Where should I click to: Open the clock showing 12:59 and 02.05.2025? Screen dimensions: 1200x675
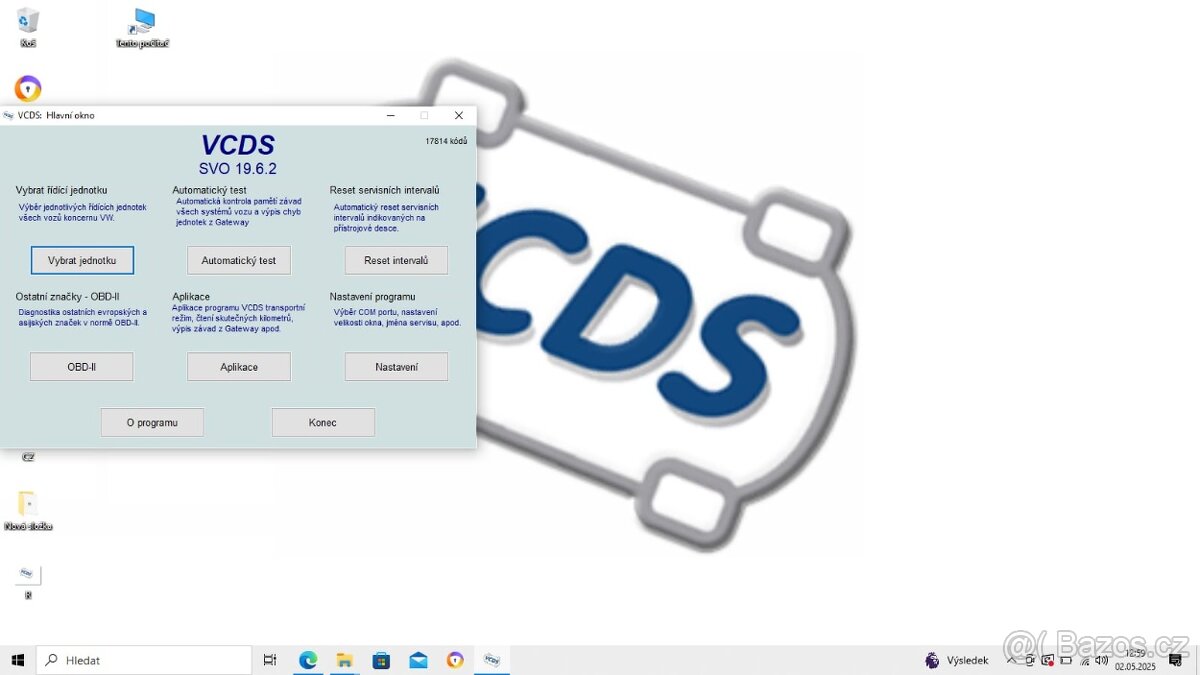click(x=1135, y=660)
